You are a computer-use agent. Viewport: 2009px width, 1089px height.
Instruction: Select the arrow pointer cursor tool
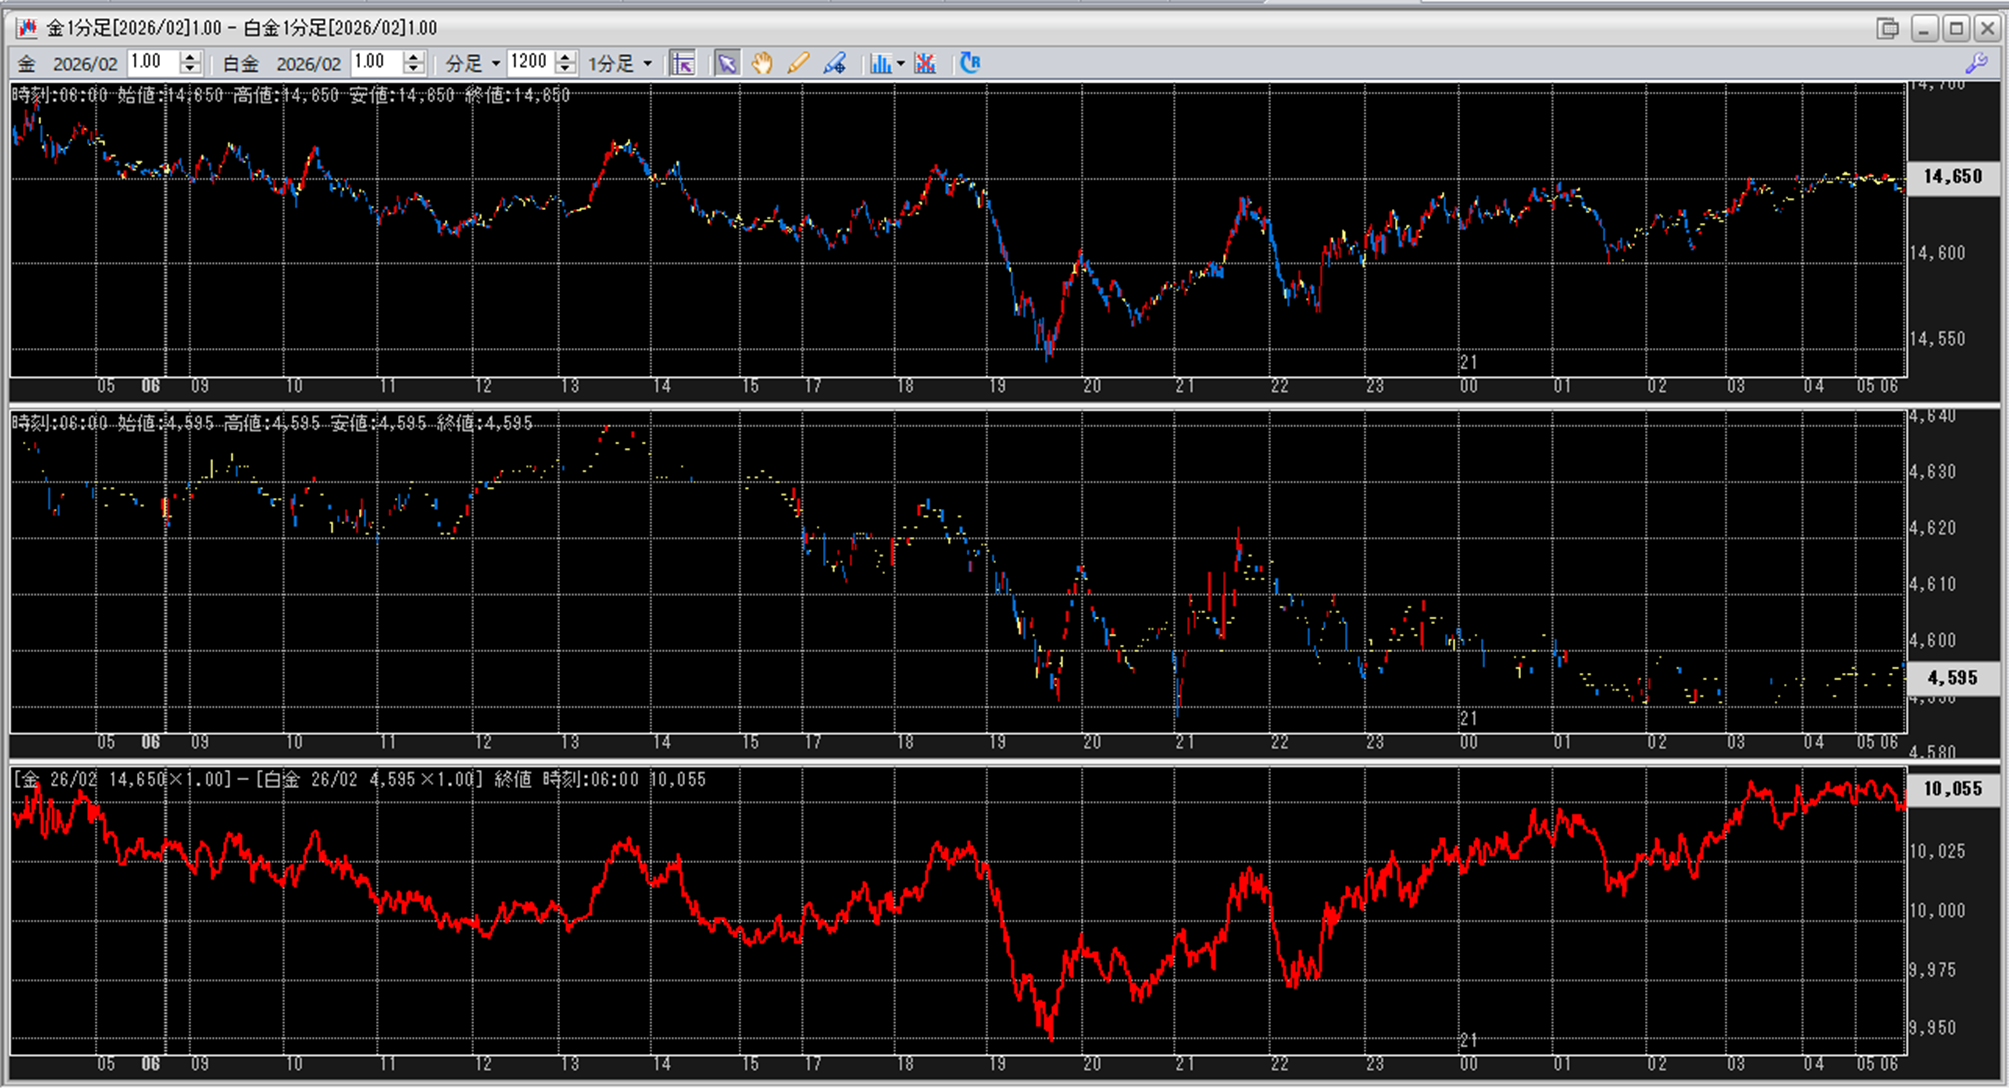[x=727, y=63]
